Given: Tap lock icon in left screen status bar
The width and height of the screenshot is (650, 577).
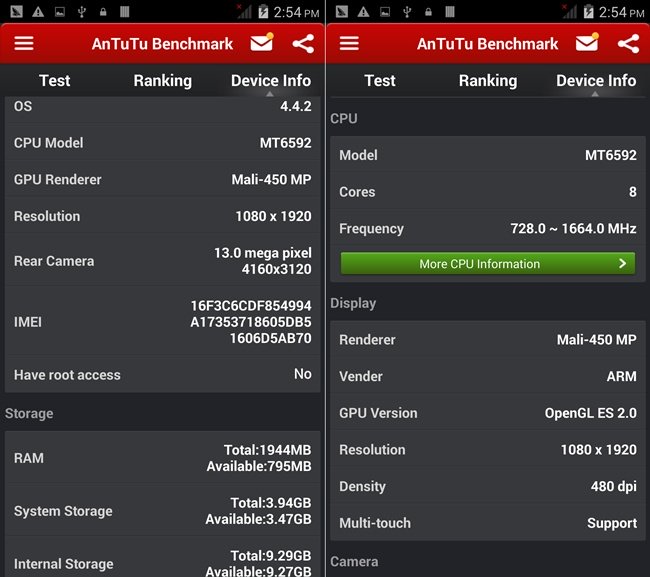Looking at the screenshot, I should pos(103,12).
